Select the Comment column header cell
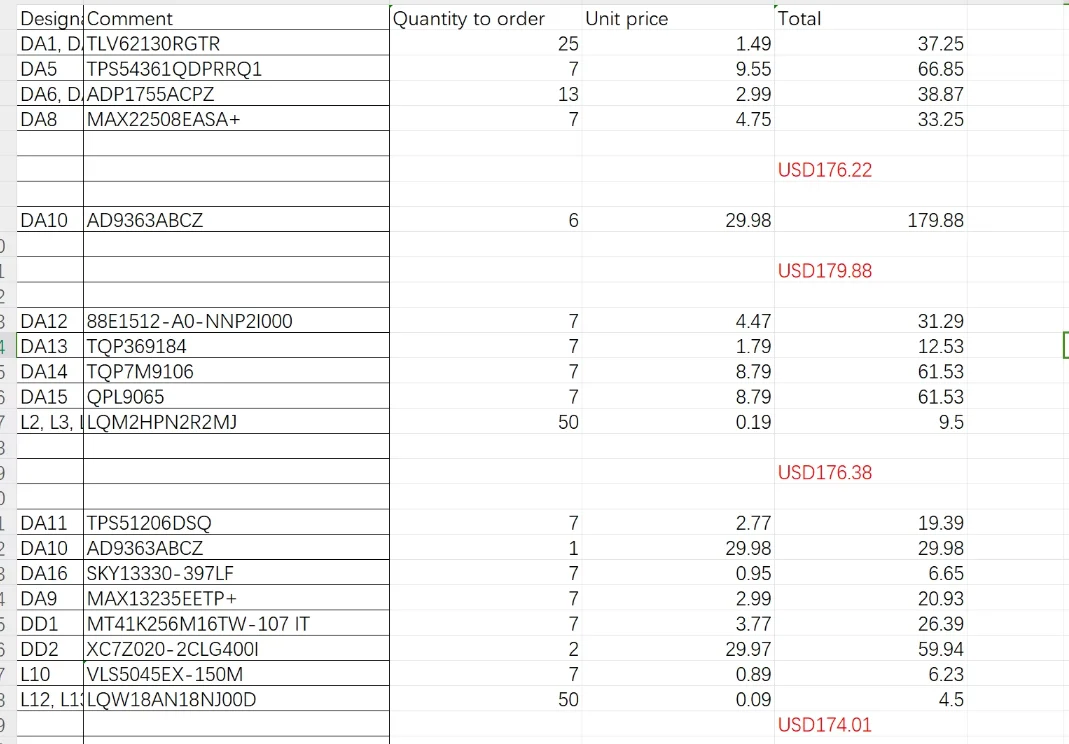 pos(237,18)
